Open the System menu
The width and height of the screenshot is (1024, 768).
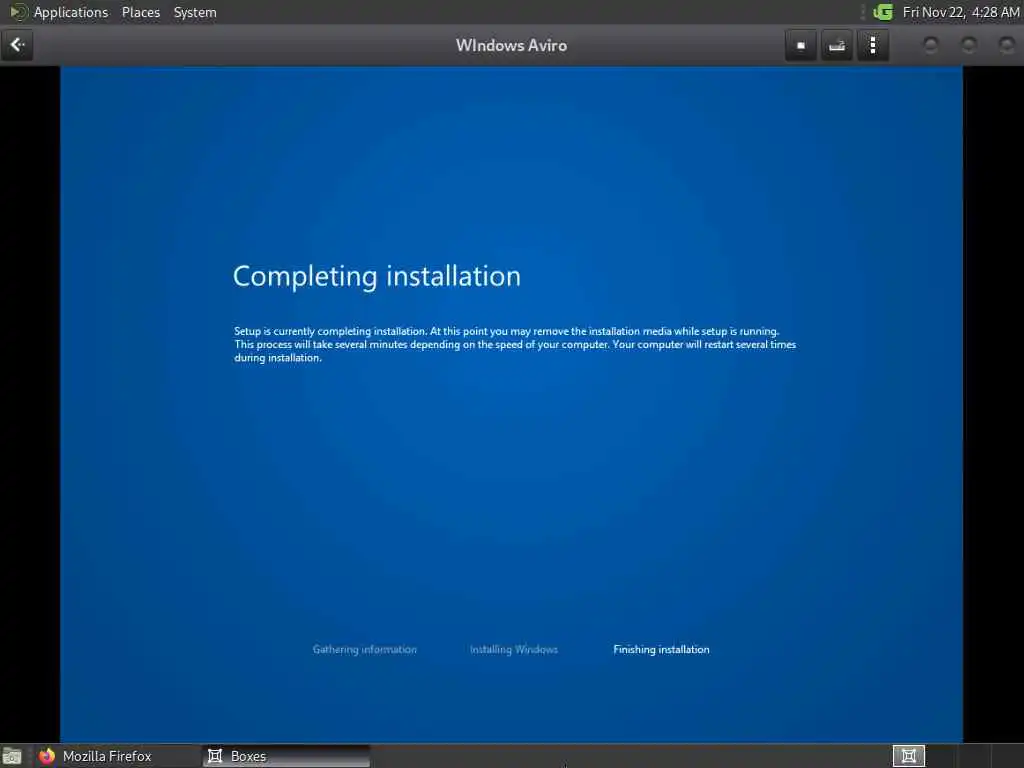point(195,12)
